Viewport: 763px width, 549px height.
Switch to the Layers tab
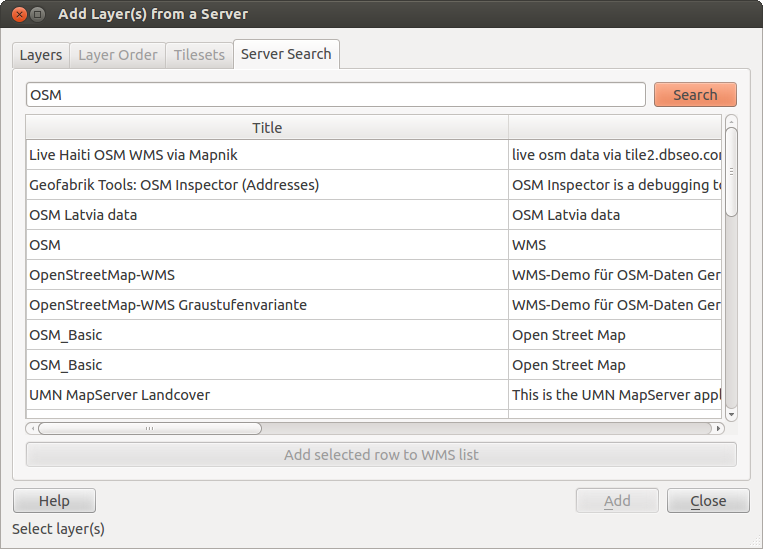tap(41, 55)
